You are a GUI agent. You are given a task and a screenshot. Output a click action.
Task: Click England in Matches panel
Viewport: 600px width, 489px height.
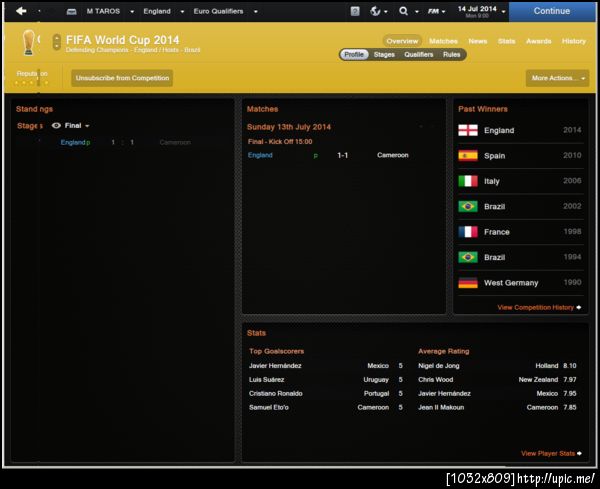(x=260, y=155)
